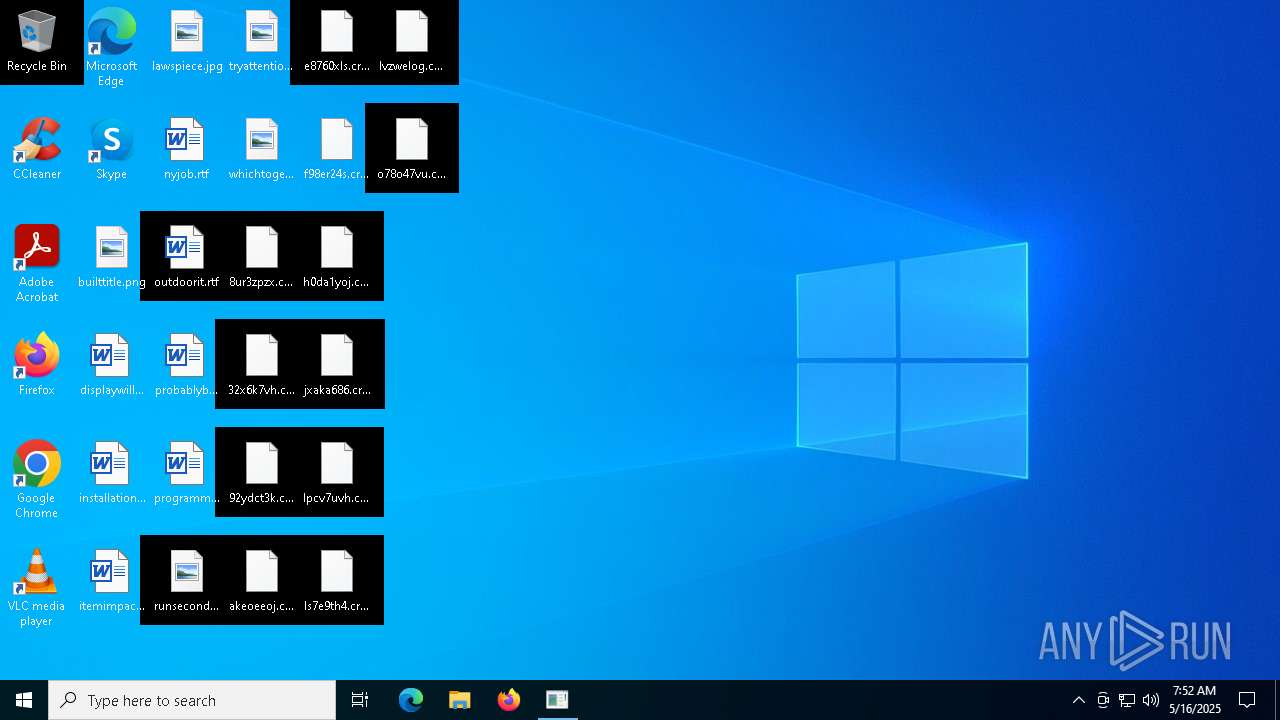Select 92ydct3k file icon

click(x=261, y=474)
